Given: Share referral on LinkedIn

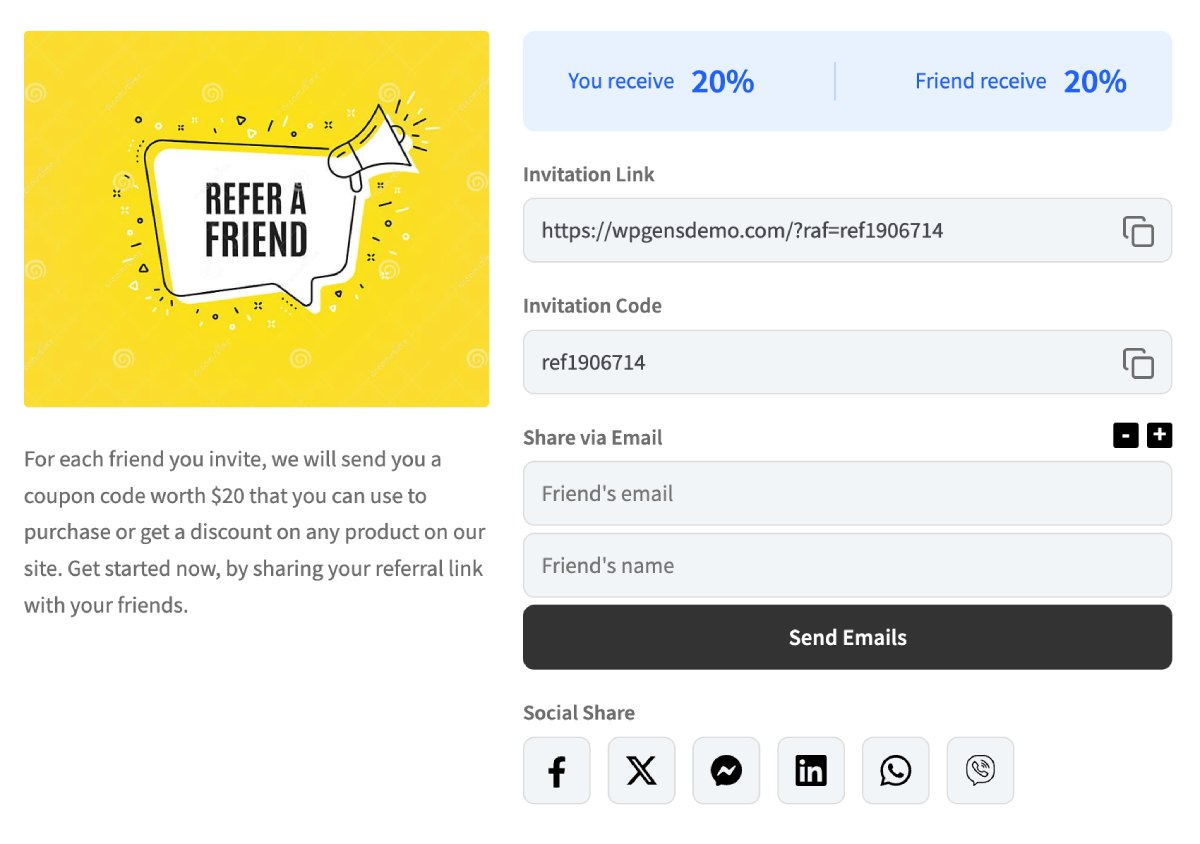Looking at the screenshot, I should [x=811, y=771].
